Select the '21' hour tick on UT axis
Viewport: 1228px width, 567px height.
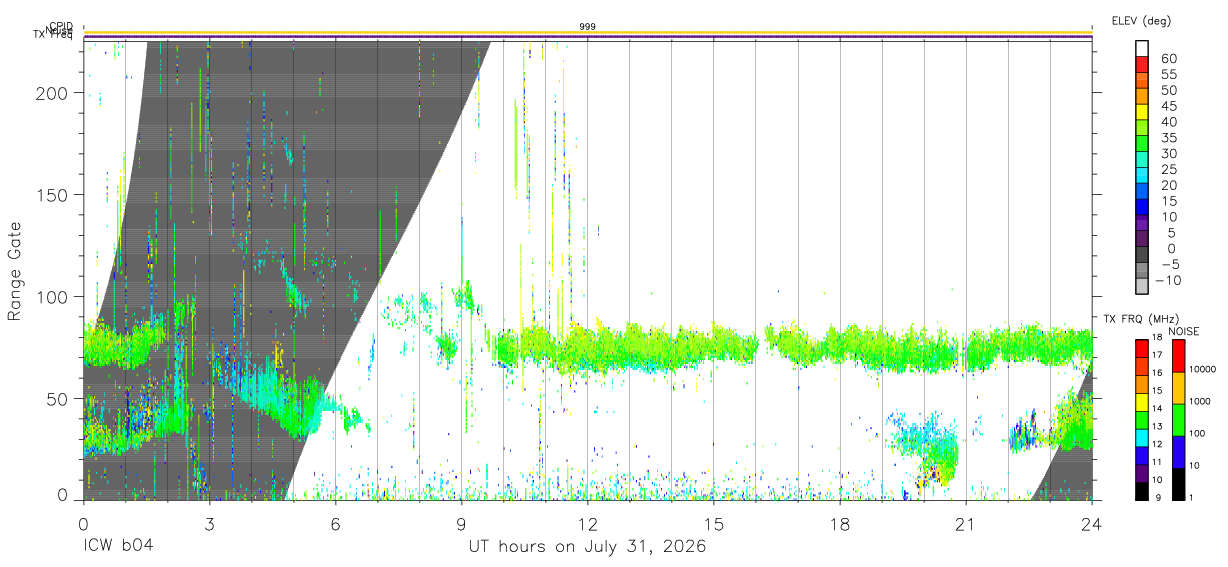[x=965, y=523]
